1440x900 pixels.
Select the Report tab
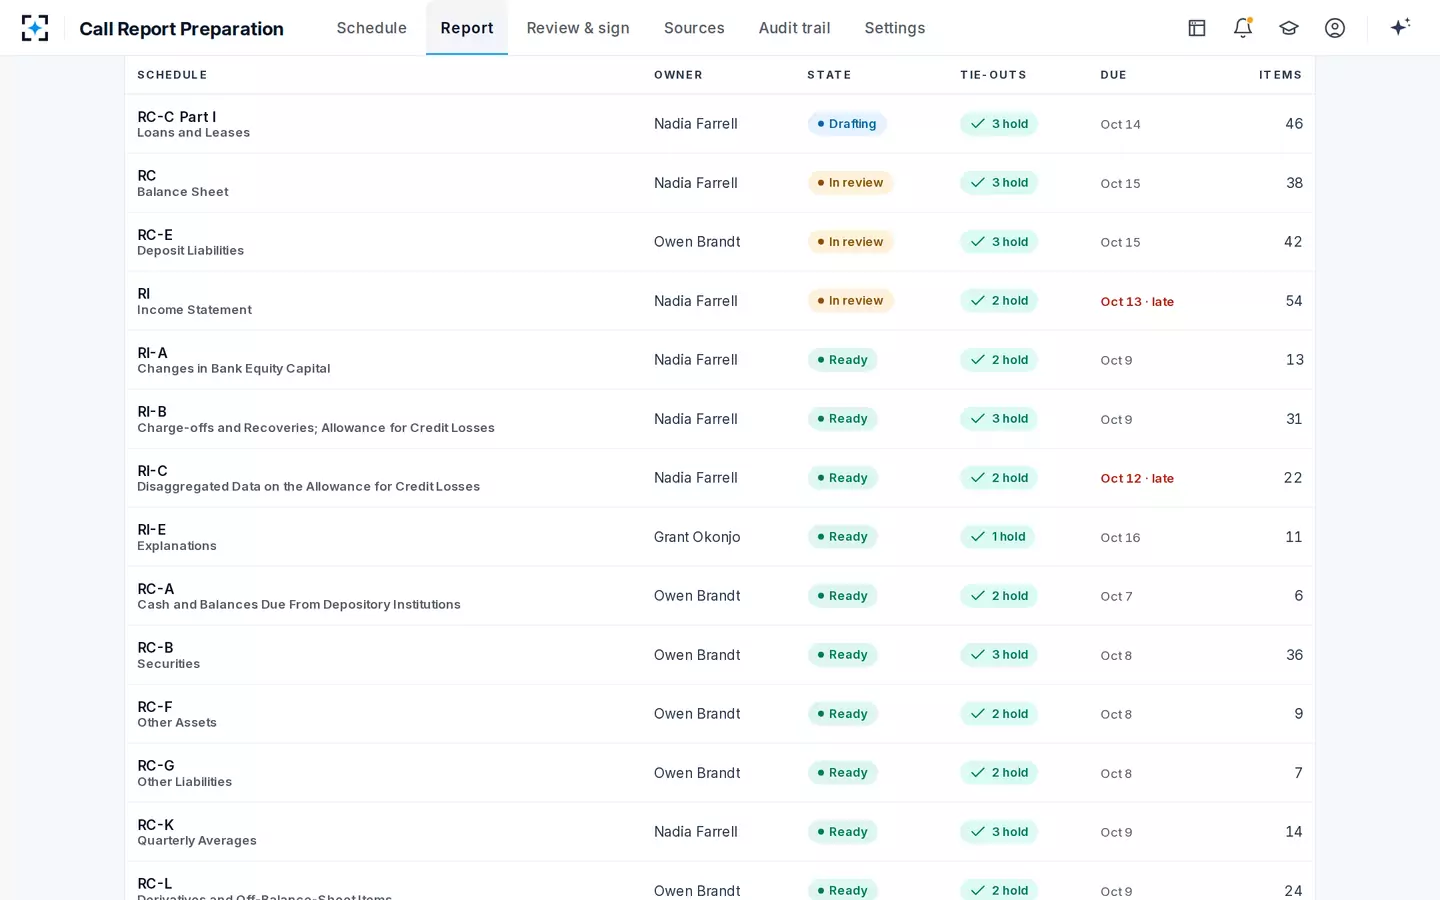[467, 28]
